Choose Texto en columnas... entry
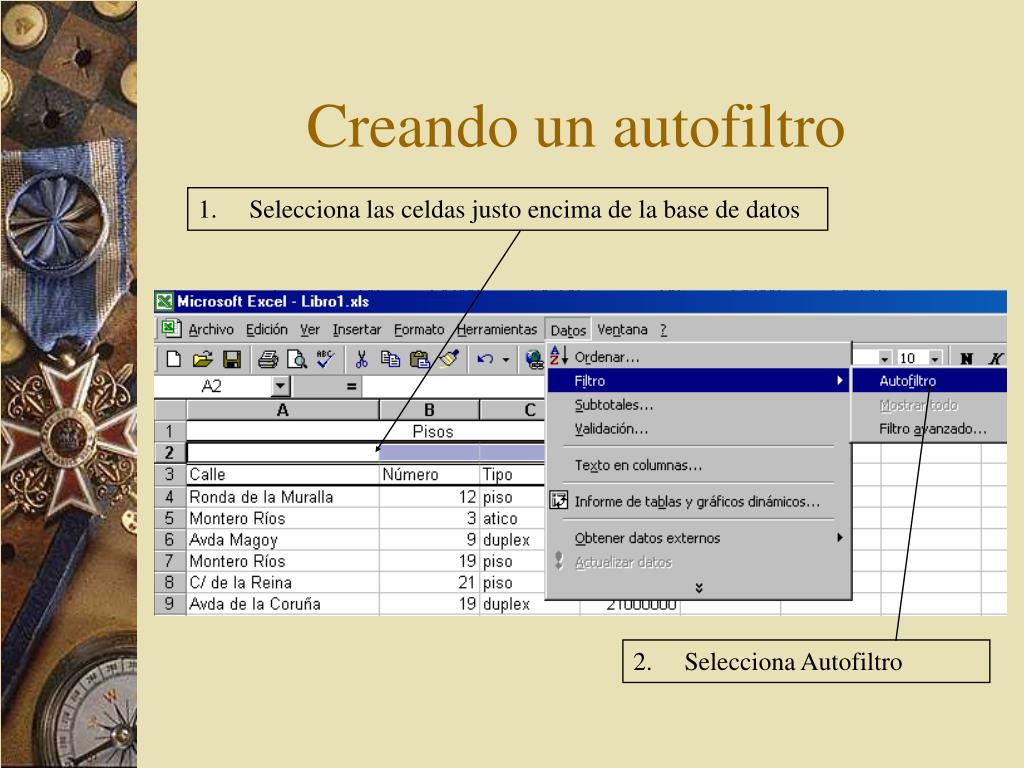The height and width of the screenshot is (768, 1024). (698, 465)
